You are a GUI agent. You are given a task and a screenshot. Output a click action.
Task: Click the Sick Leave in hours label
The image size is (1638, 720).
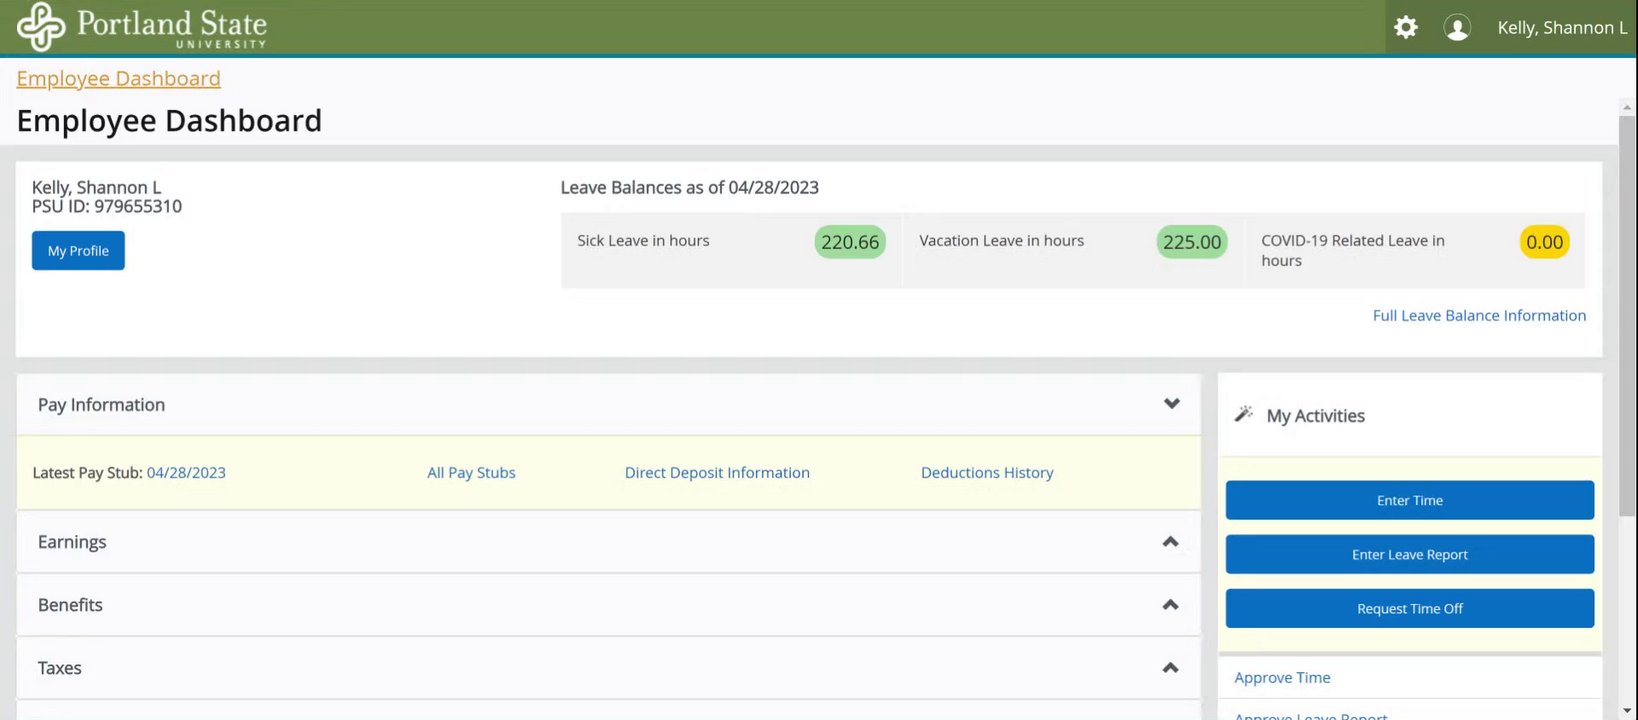643,241
